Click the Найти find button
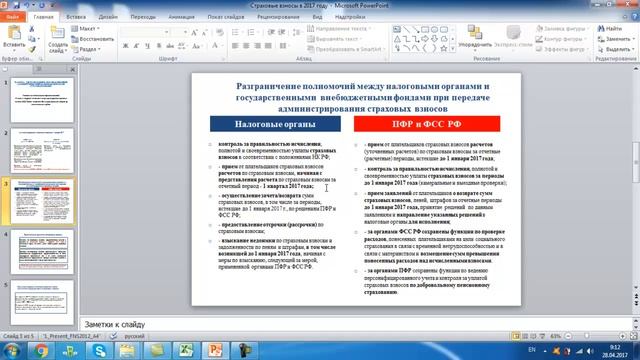The height and width of the screenshot is (360, 640). tap(610, 29)
